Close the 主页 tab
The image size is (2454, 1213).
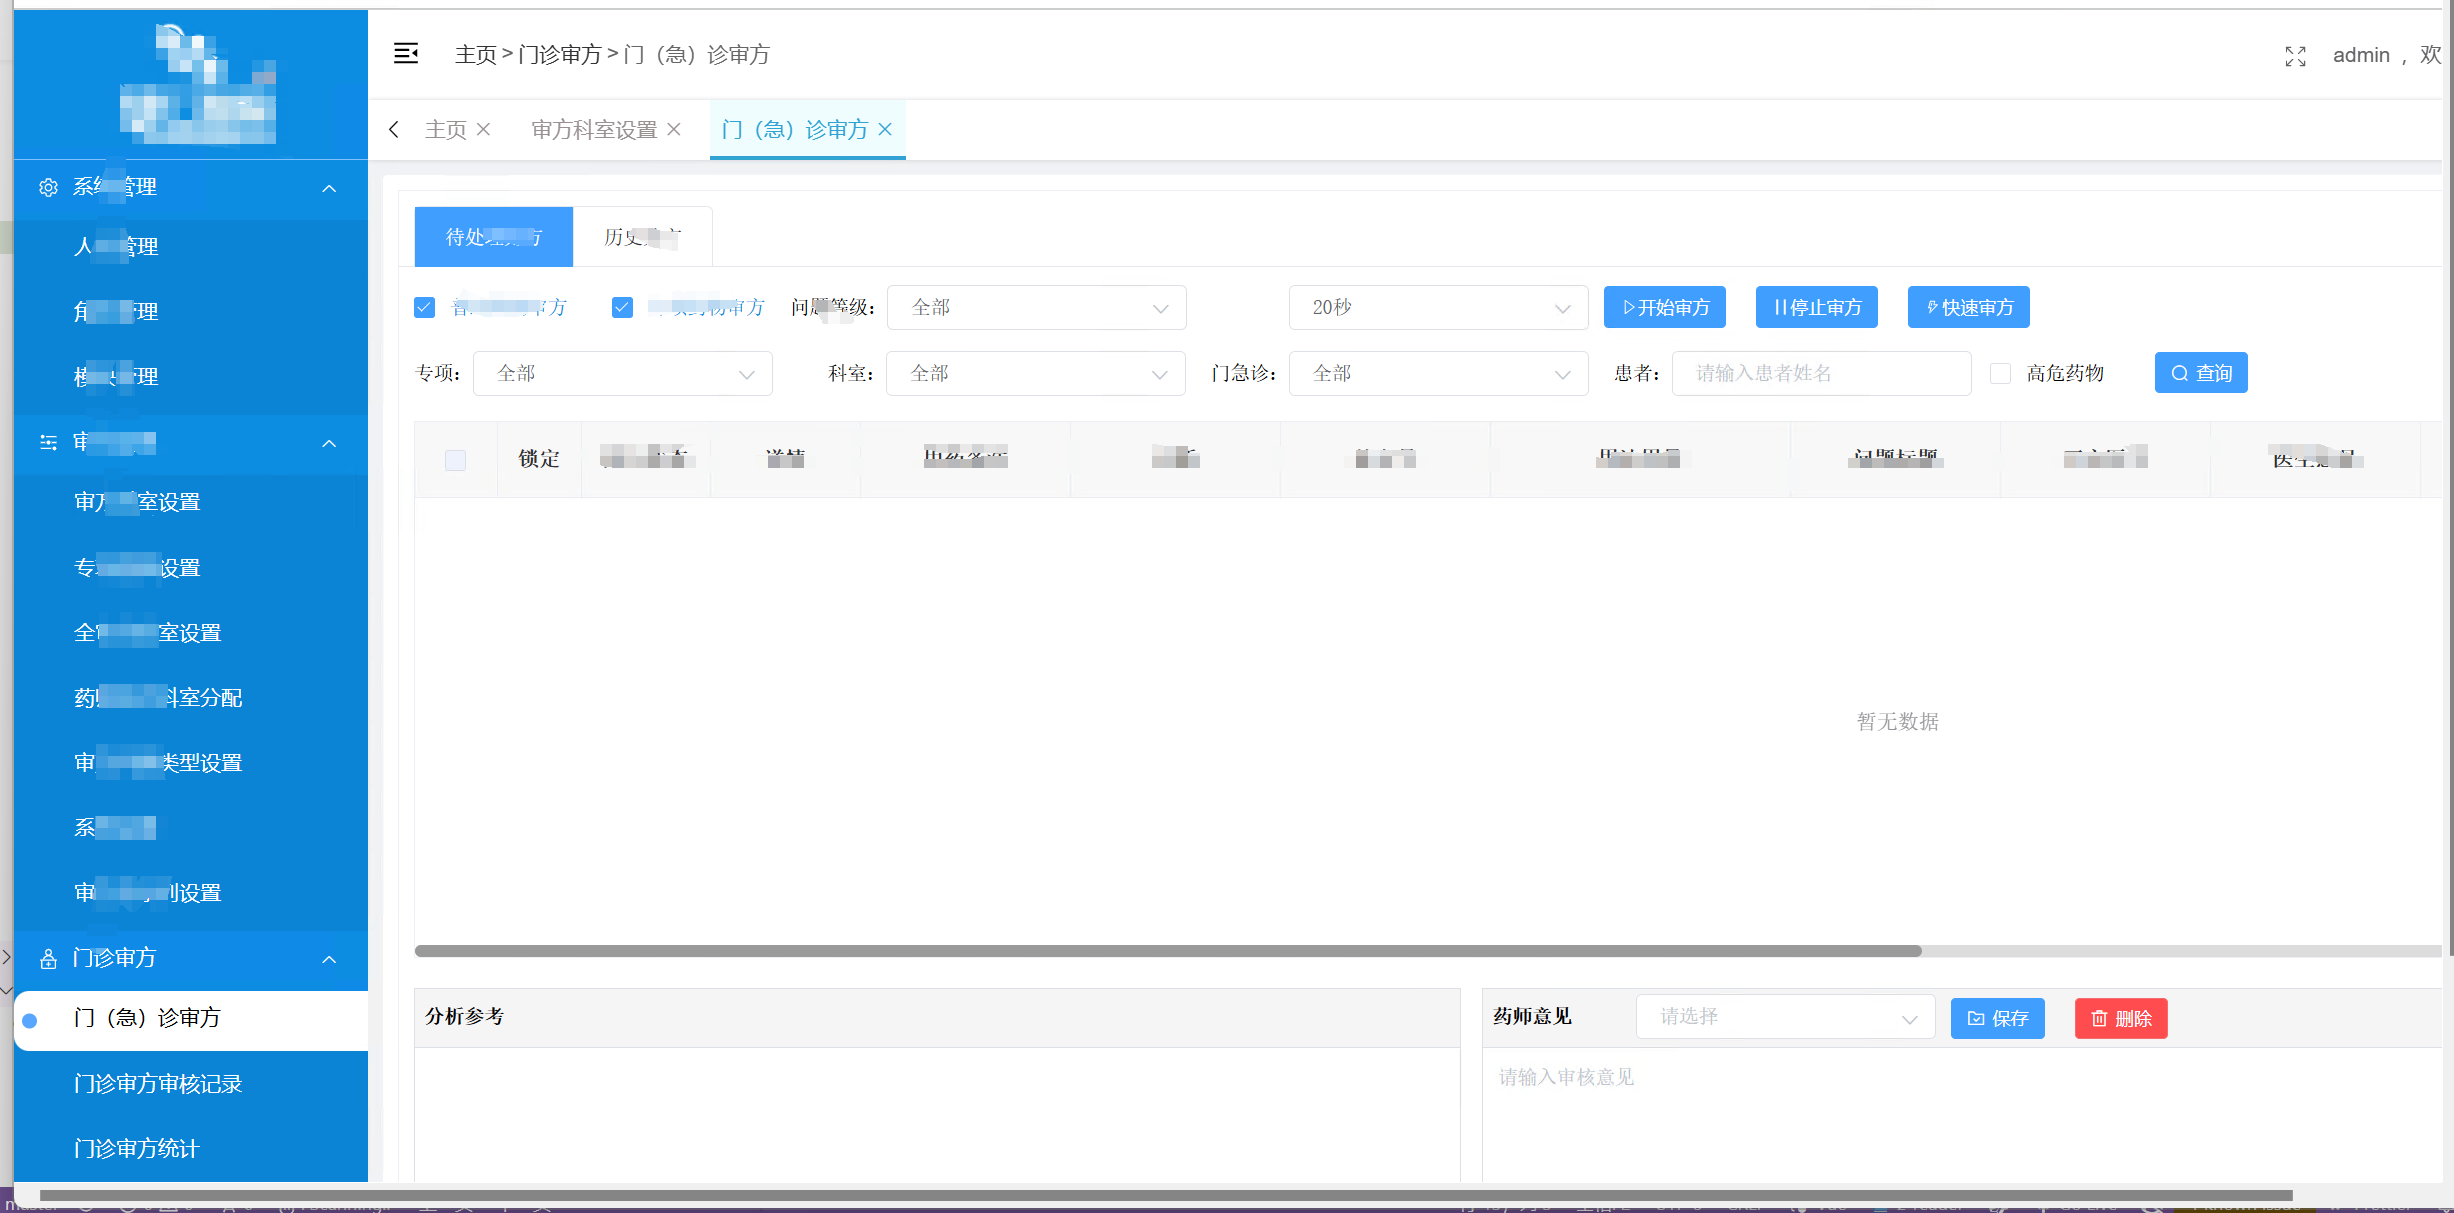(484, 129)
